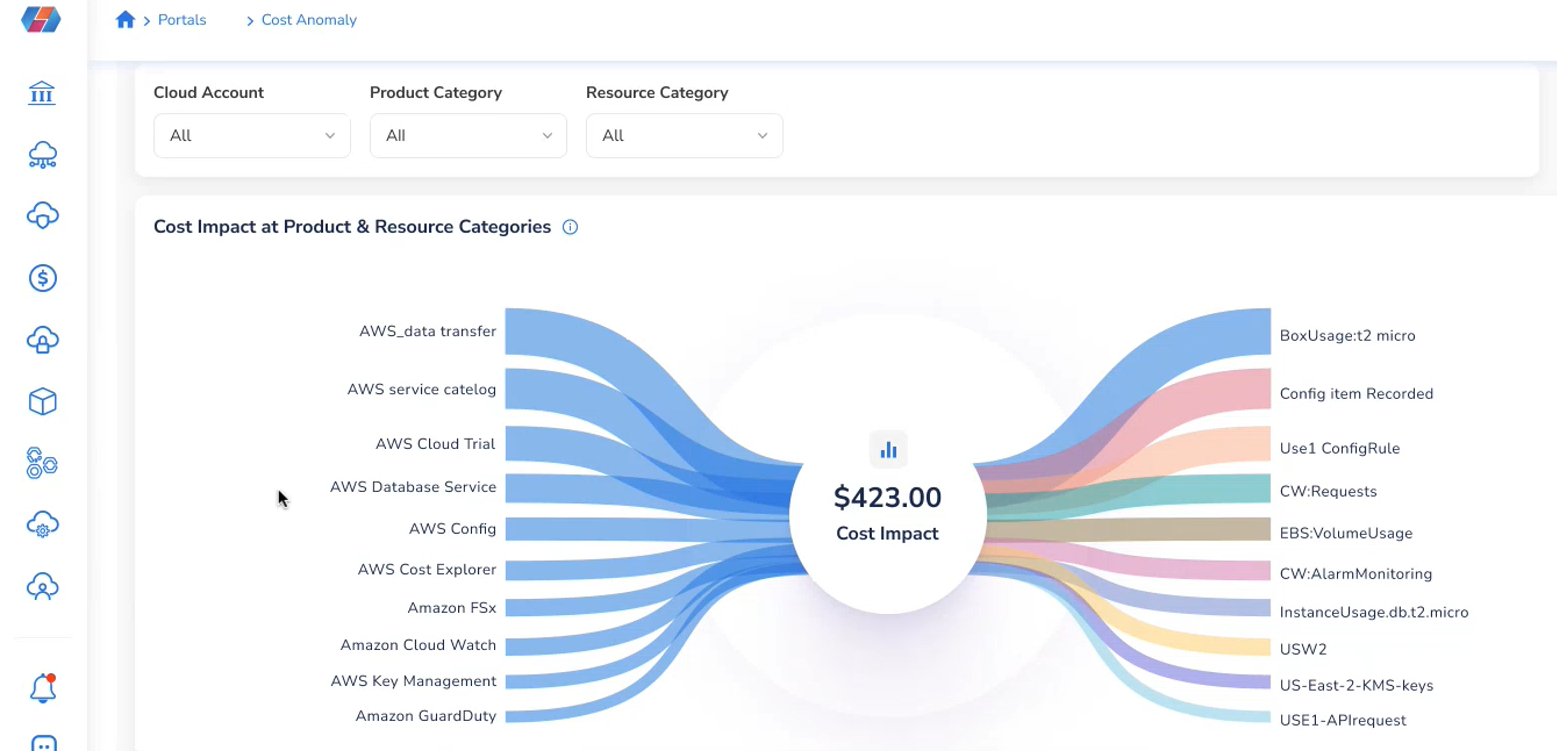Screen dimensions: 1557x751
Task: Select EBS:VolumeUsage label
Action: click(x=1346, y=533)
